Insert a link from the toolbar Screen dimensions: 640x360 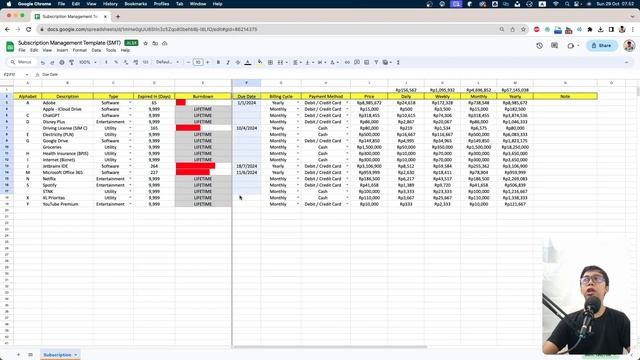pyautogui.click(x=347, y=62)
